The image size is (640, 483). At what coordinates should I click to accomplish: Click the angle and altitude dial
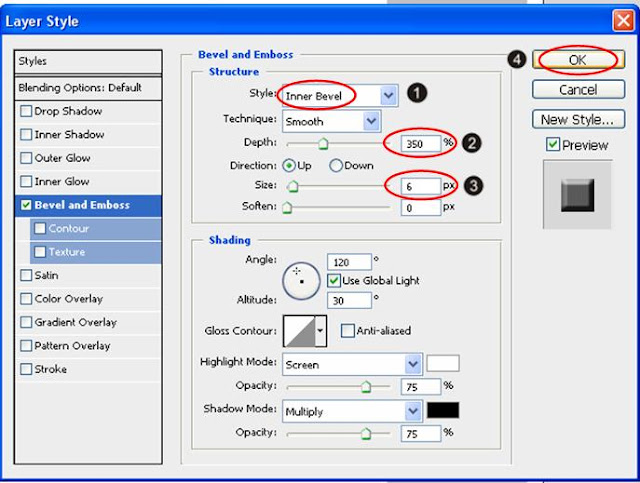click(x=301, y=281)
